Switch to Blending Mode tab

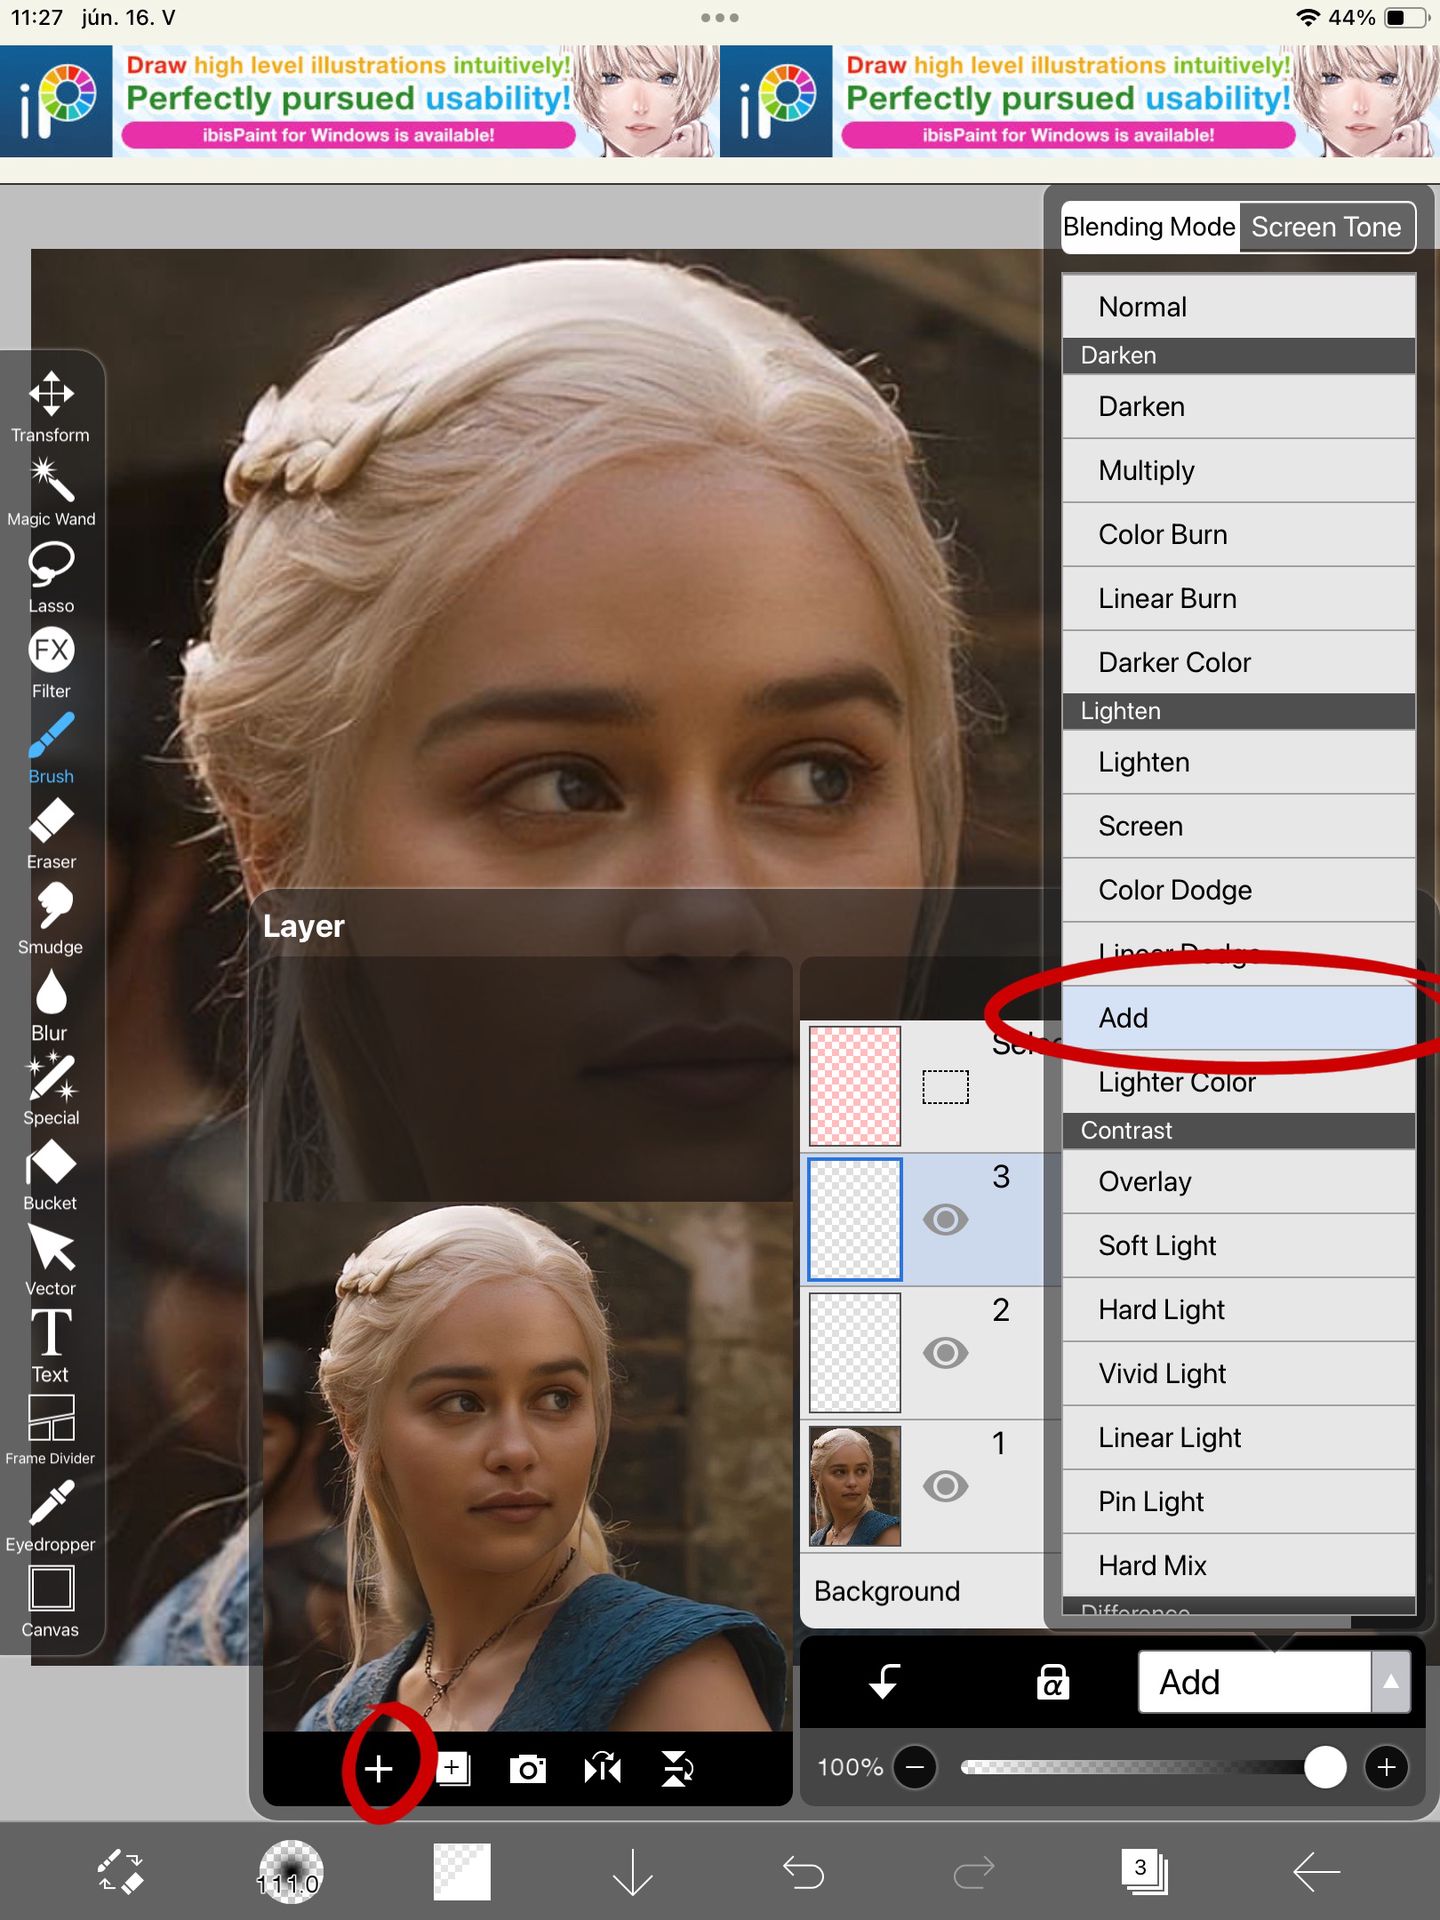pyautogui.click(x=1150, y=227)
